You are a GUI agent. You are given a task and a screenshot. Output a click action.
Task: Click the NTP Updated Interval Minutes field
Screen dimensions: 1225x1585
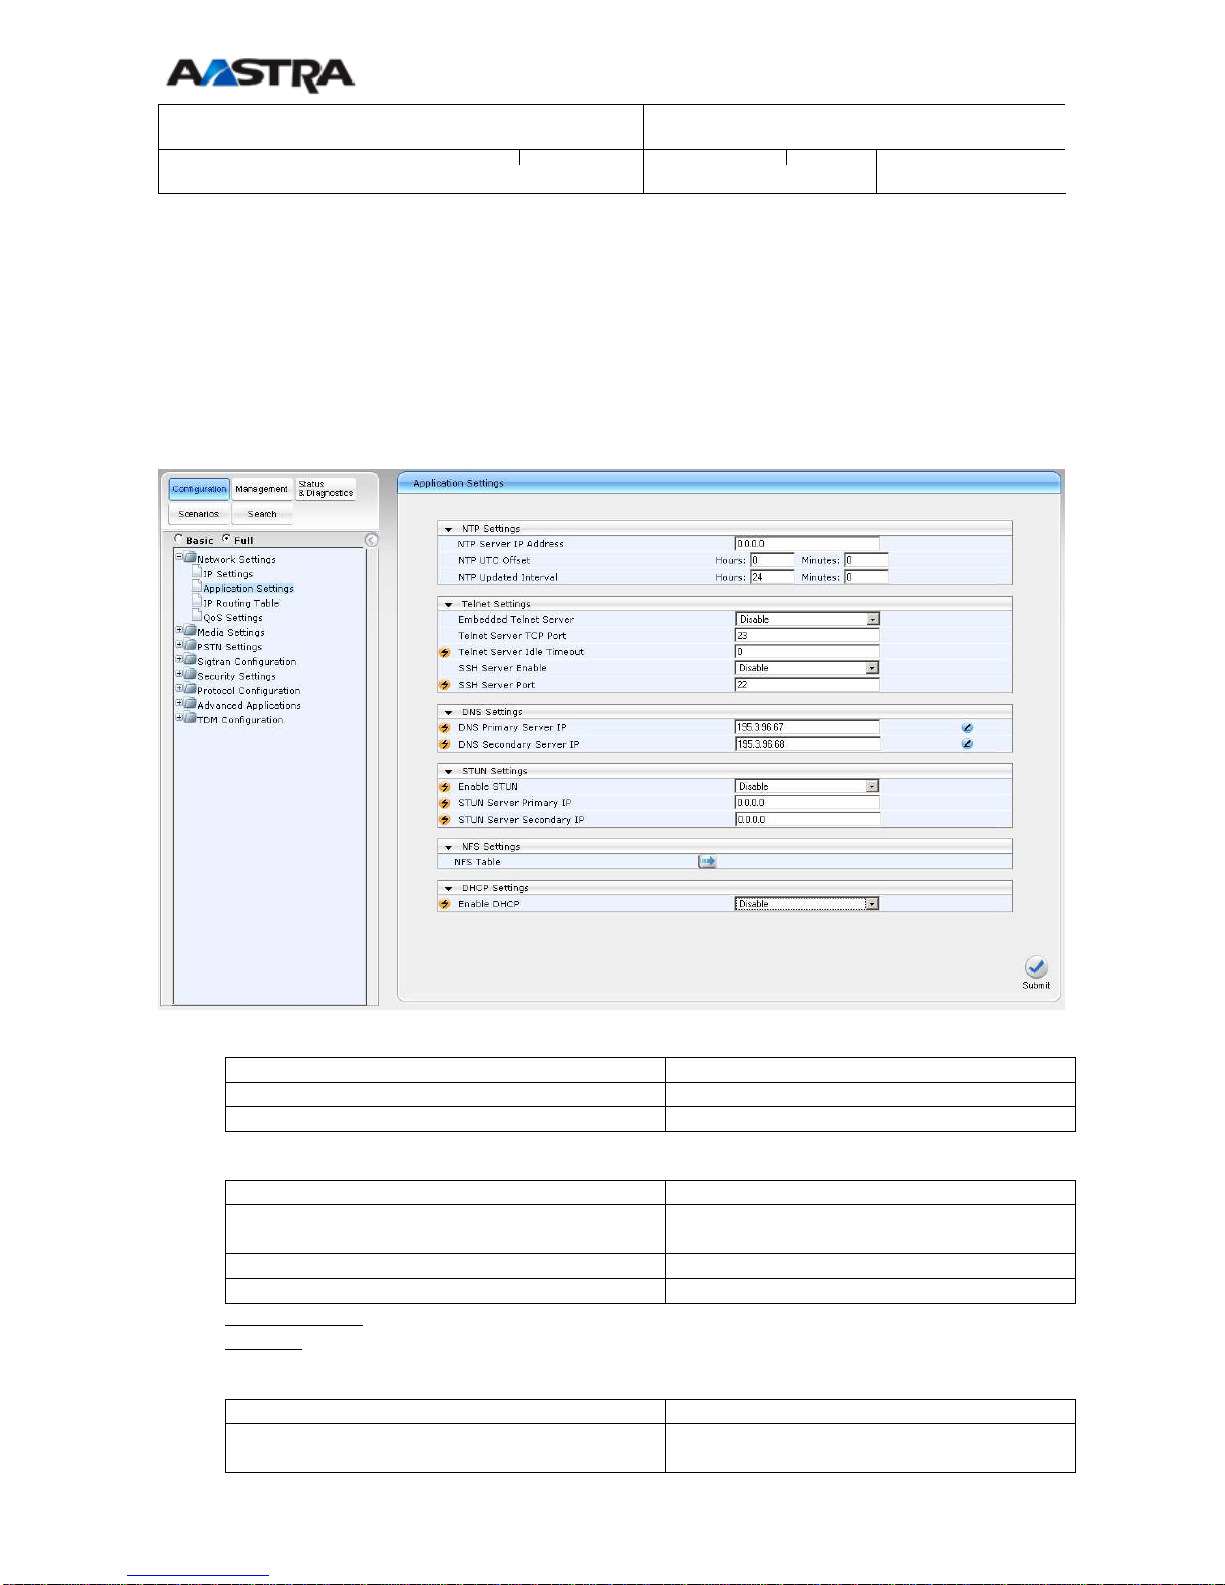[866, 577]
